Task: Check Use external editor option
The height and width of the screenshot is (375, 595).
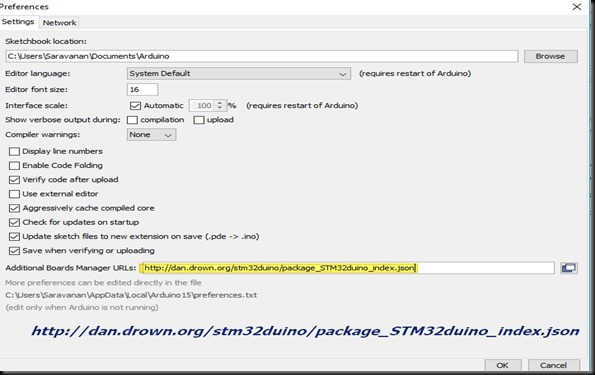Action: tap(14, 194)
